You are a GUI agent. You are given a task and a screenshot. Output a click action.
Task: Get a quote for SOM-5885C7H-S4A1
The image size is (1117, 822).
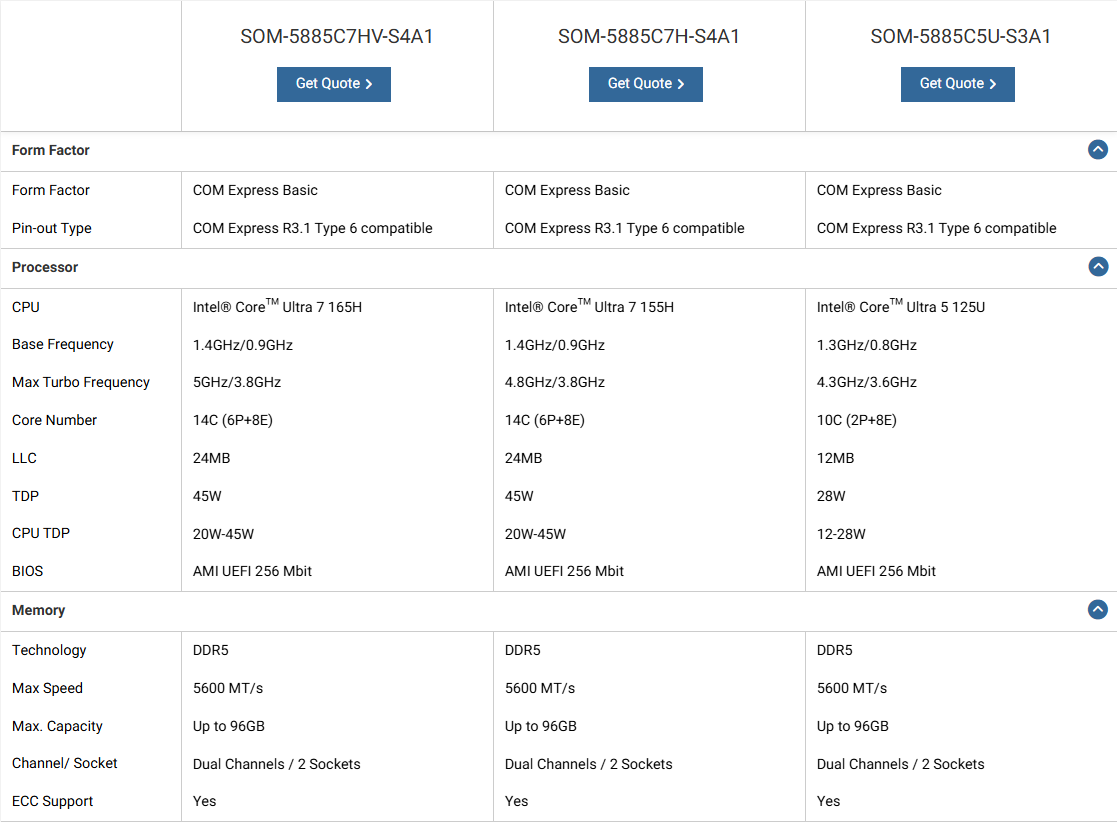(x=645, y=84)
